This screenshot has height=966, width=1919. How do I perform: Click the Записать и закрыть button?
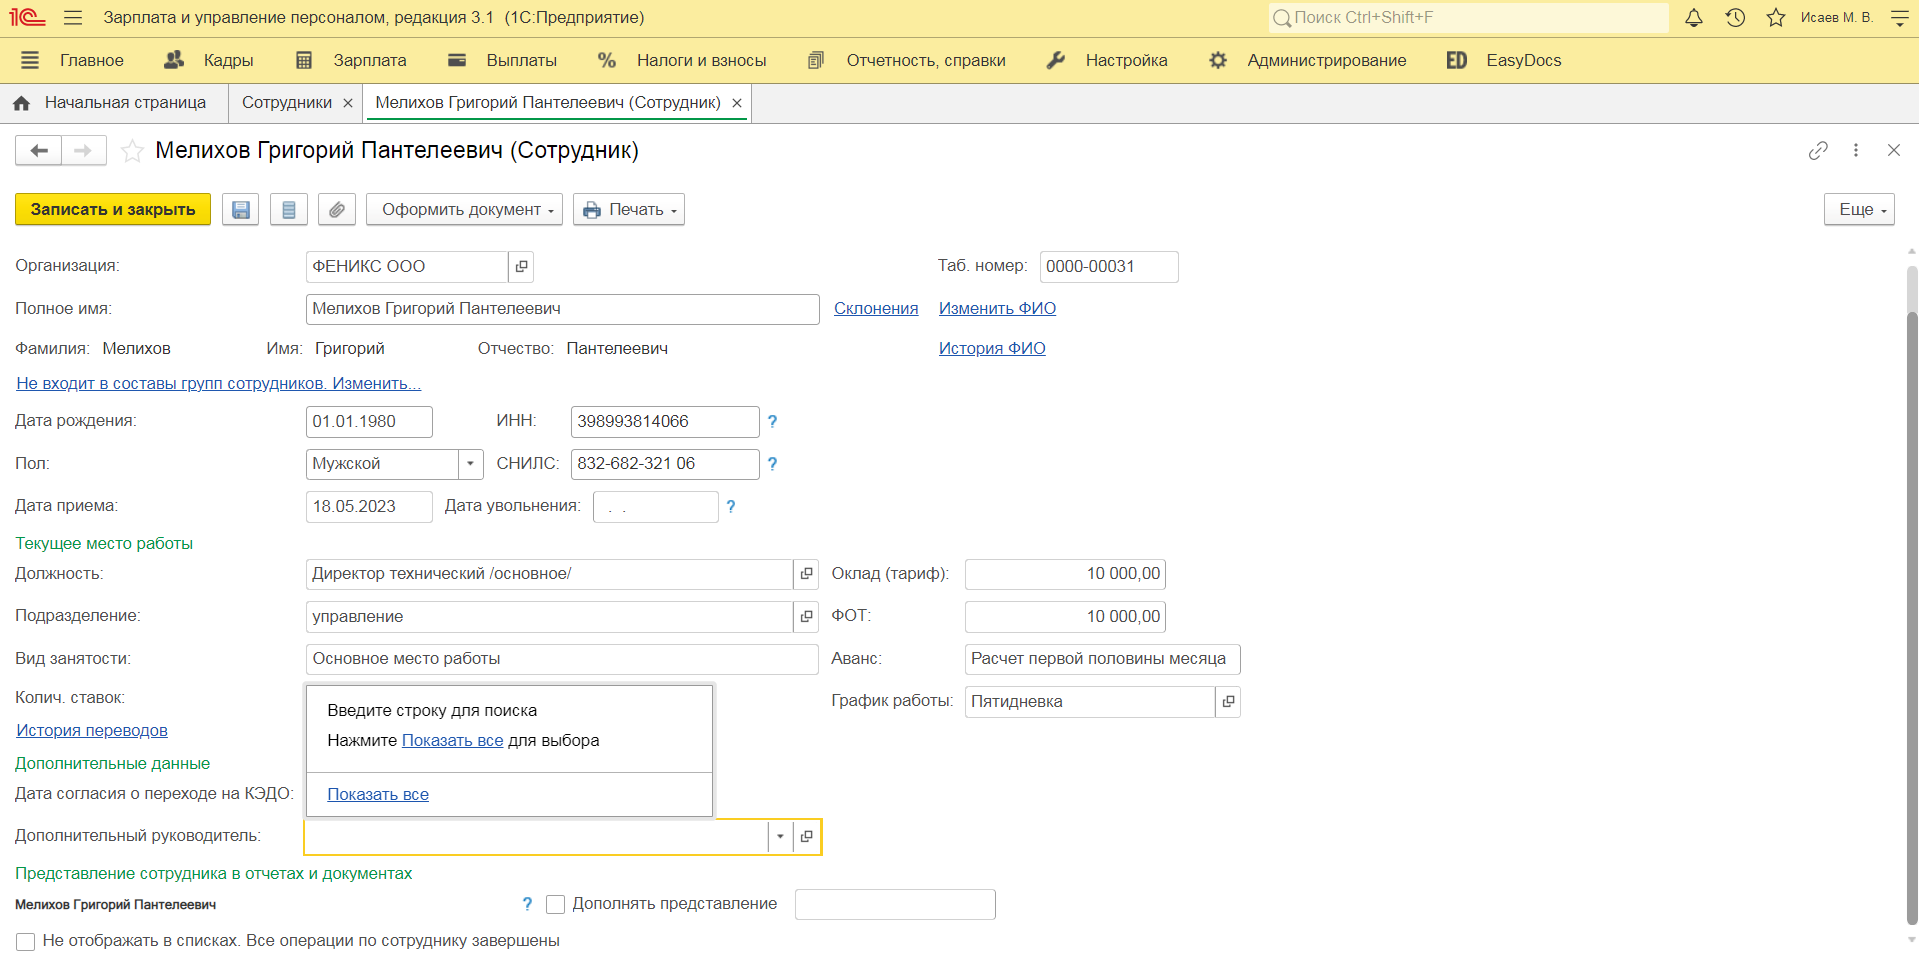[x=113, y=210]
